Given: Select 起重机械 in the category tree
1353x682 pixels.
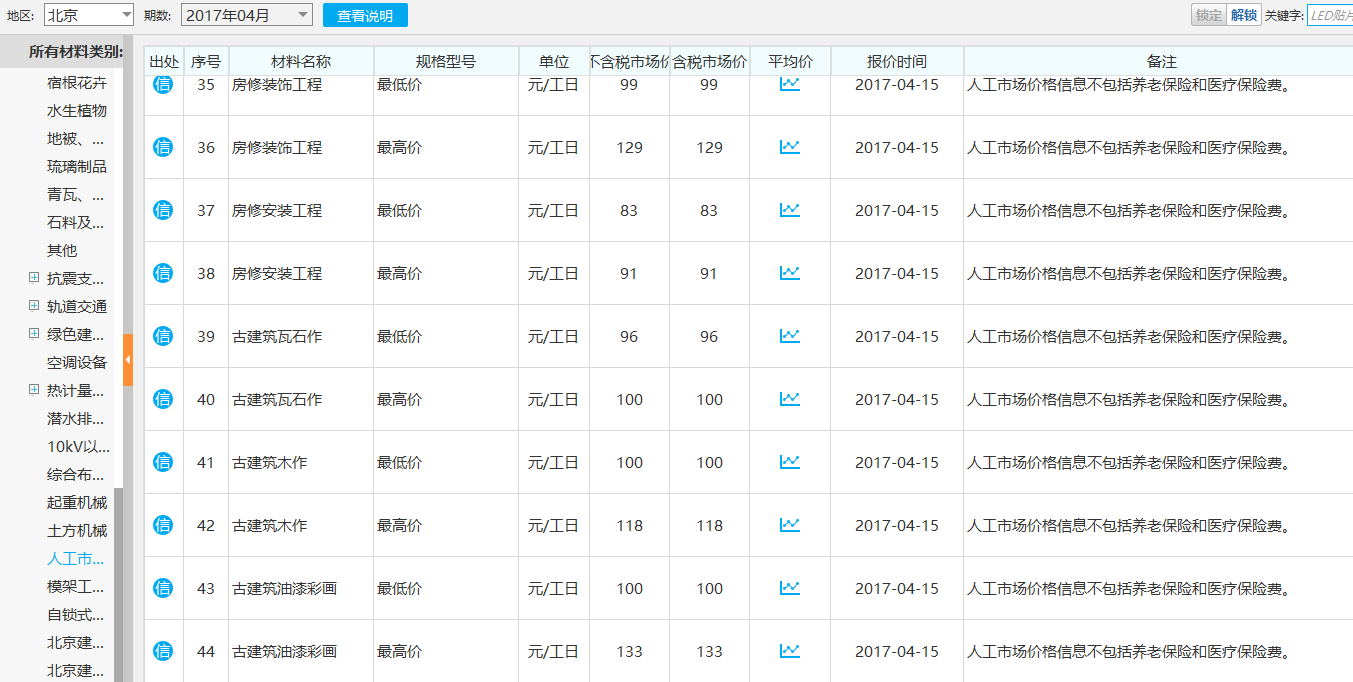Looking at the screenshot, I should 77,502.
